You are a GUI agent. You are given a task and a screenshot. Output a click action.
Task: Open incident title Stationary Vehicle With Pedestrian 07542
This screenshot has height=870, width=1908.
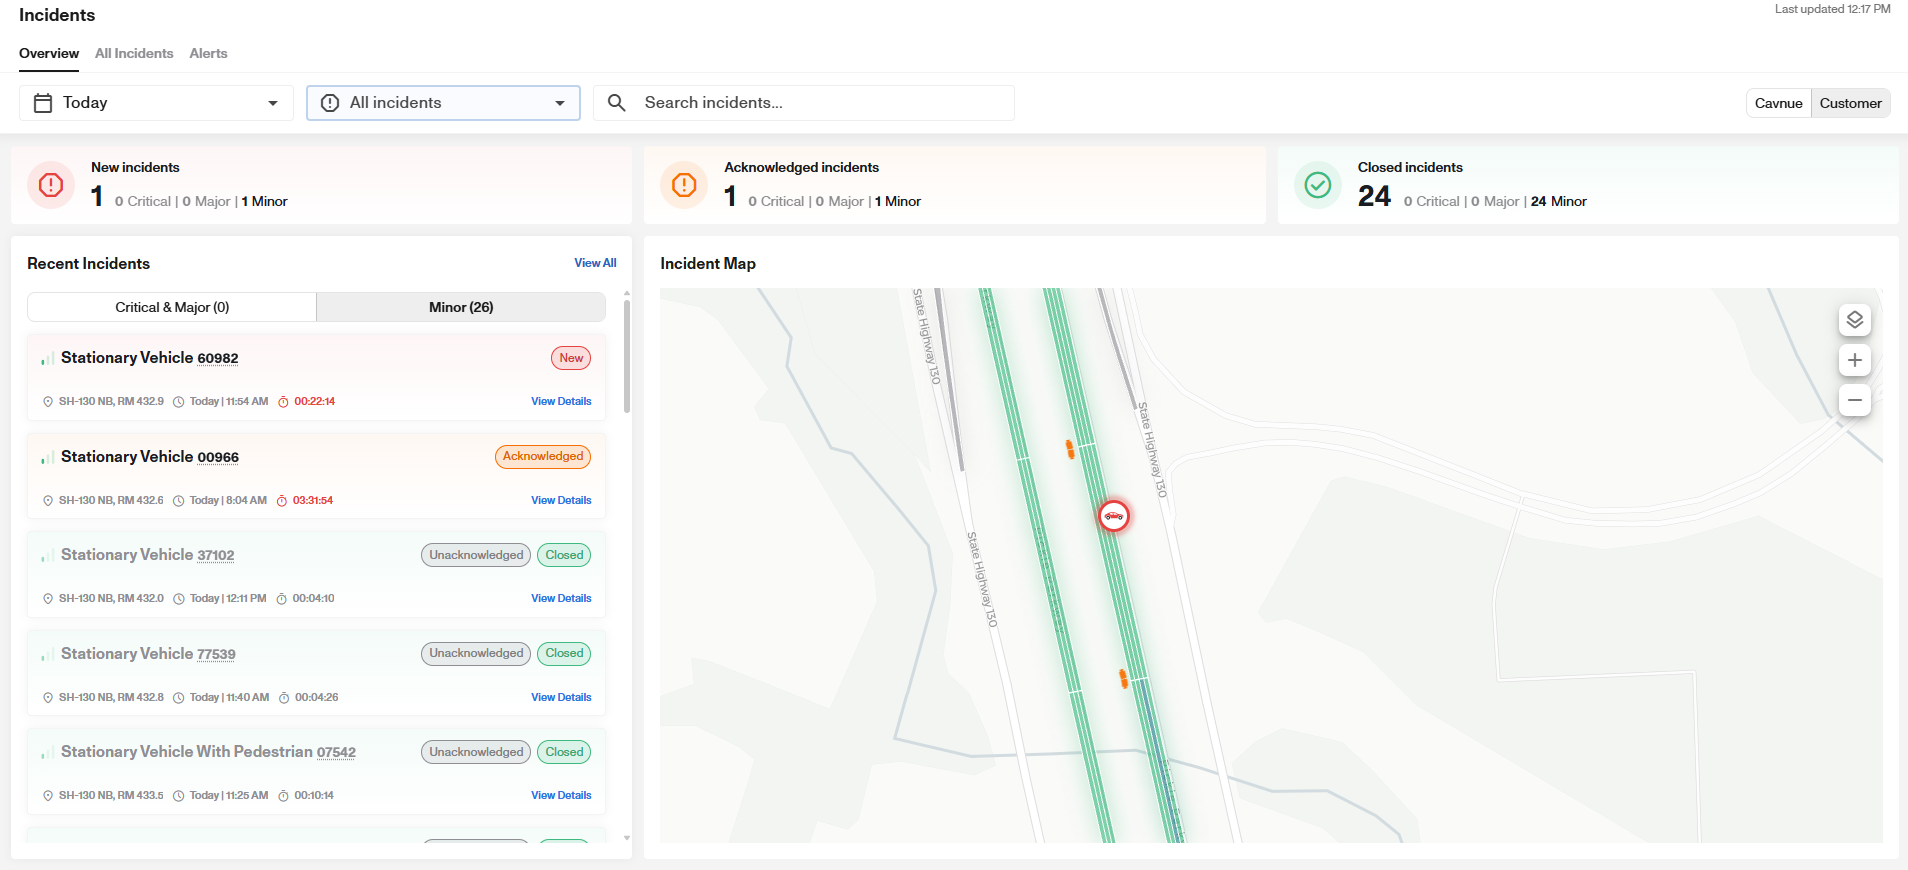coord(208,752)
